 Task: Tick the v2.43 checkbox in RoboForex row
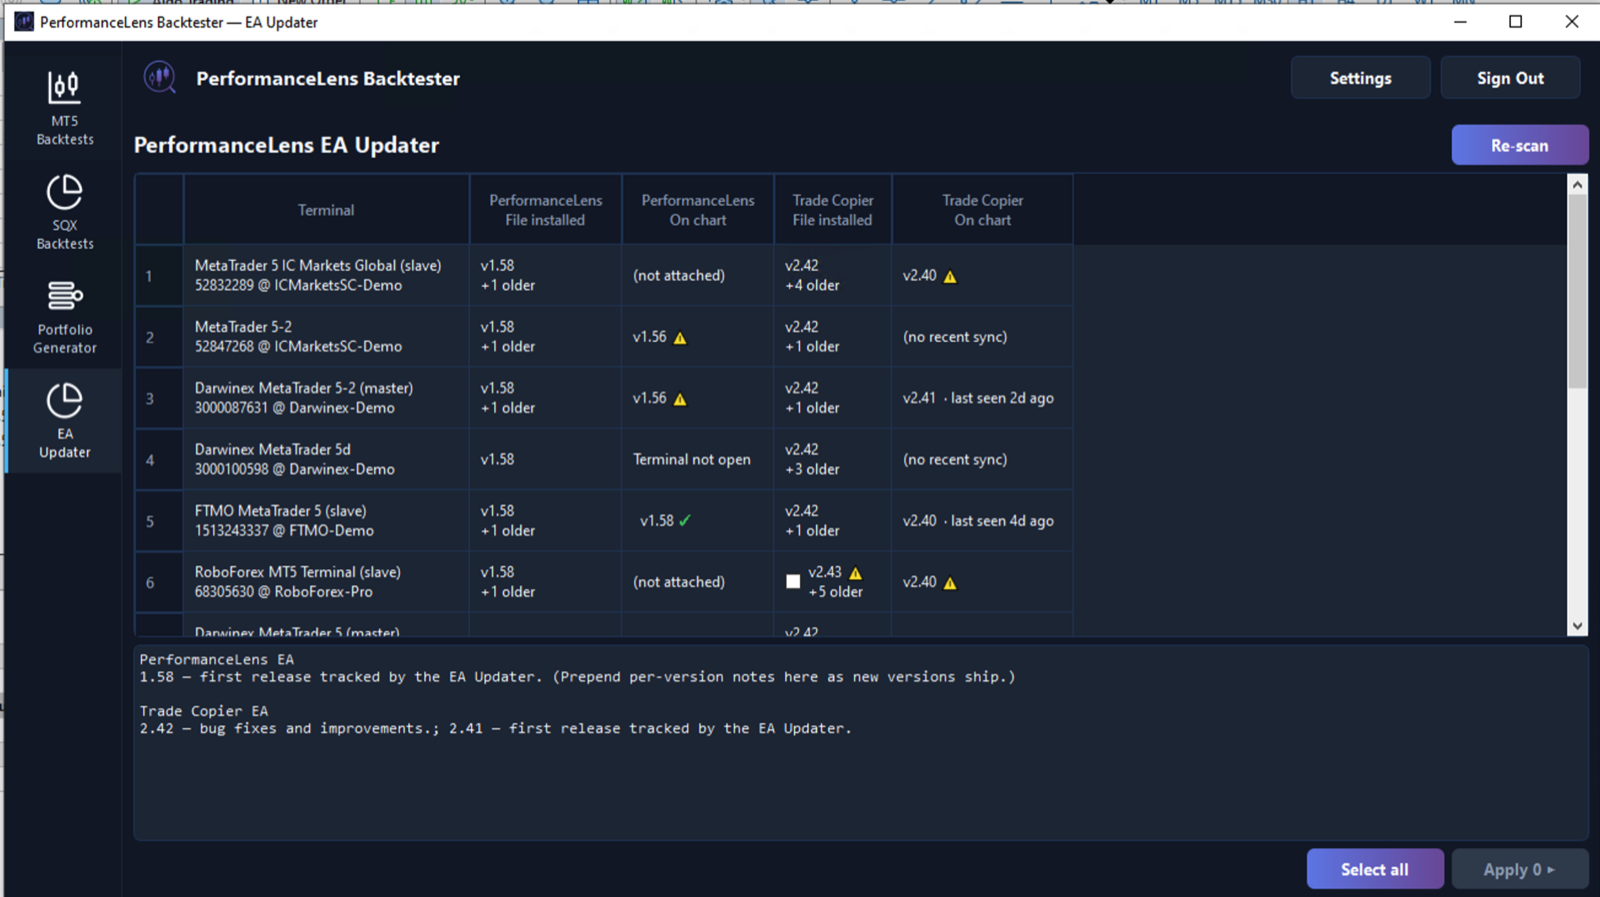793,582
